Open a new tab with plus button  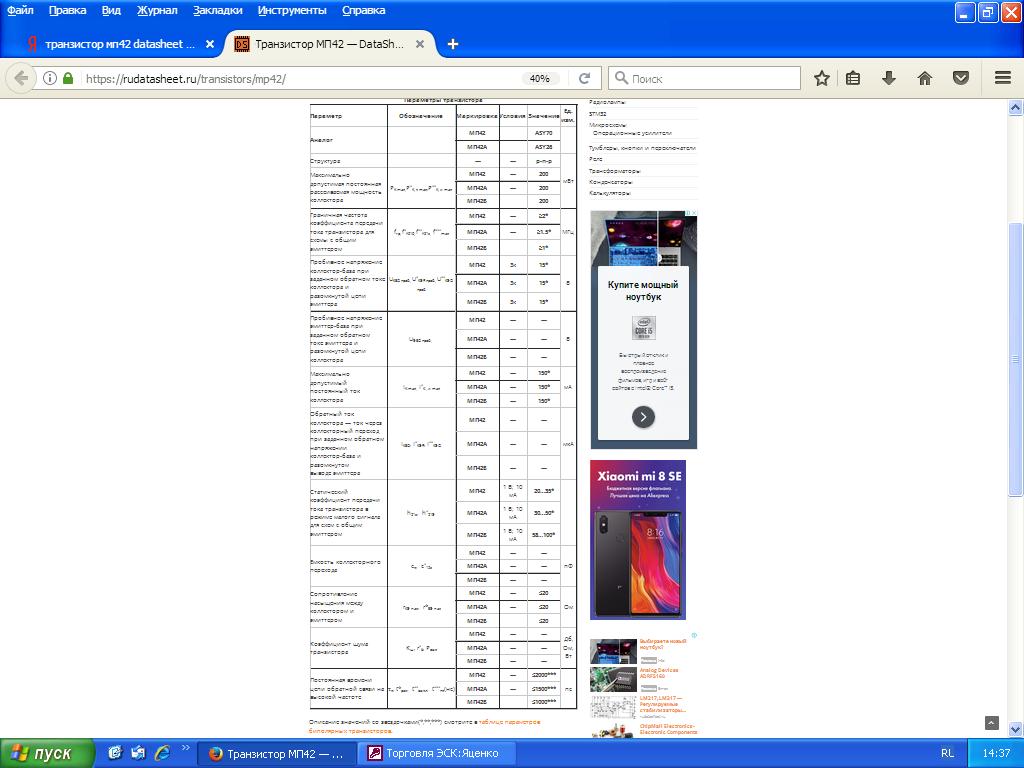453,44
